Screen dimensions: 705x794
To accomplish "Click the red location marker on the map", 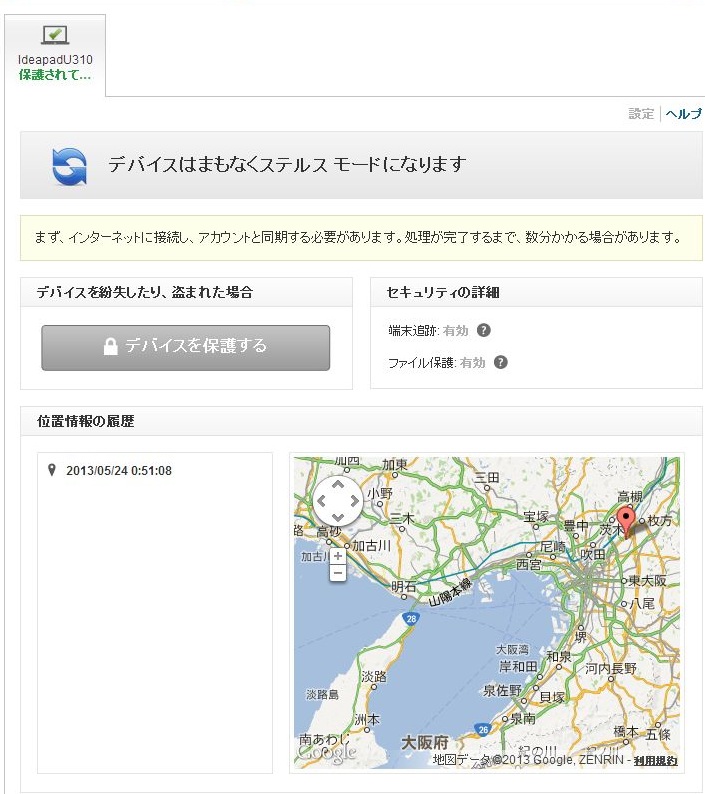I will click(627, 523).
